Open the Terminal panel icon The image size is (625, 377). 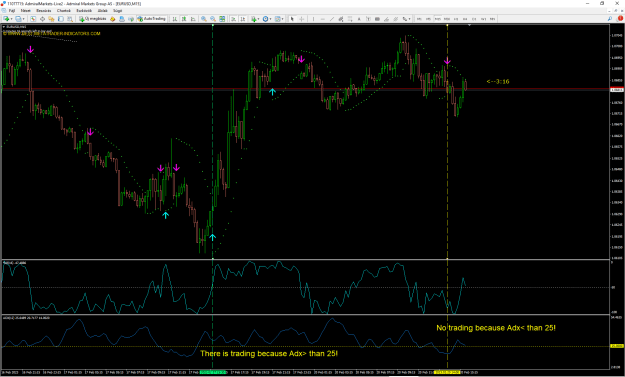[x=61, y=19]
